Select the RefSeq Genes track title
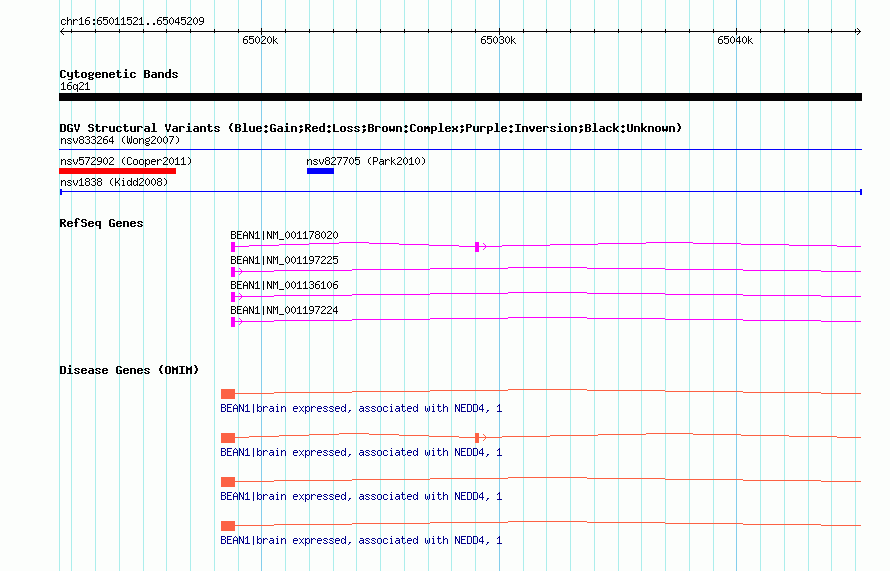The width and height of the screenshot is (890, 571). [101, 223]
